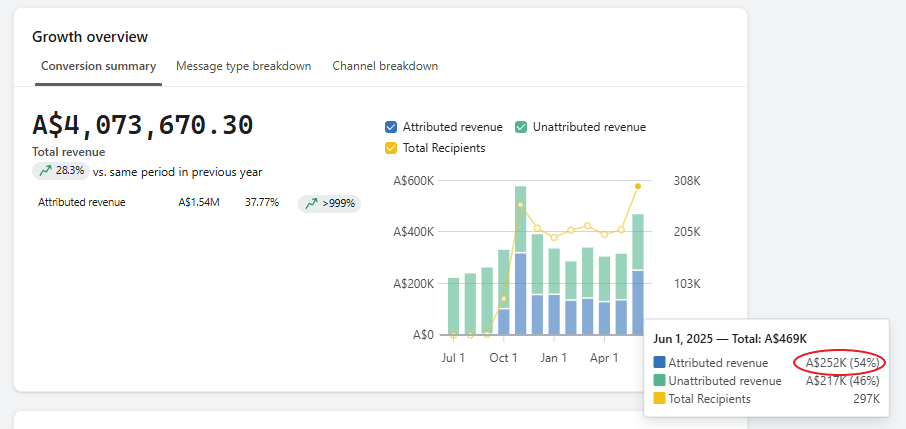Click the Jul 1 x-axis label
This screenshot has width=906, height=429.
click(x=454, y=358)
